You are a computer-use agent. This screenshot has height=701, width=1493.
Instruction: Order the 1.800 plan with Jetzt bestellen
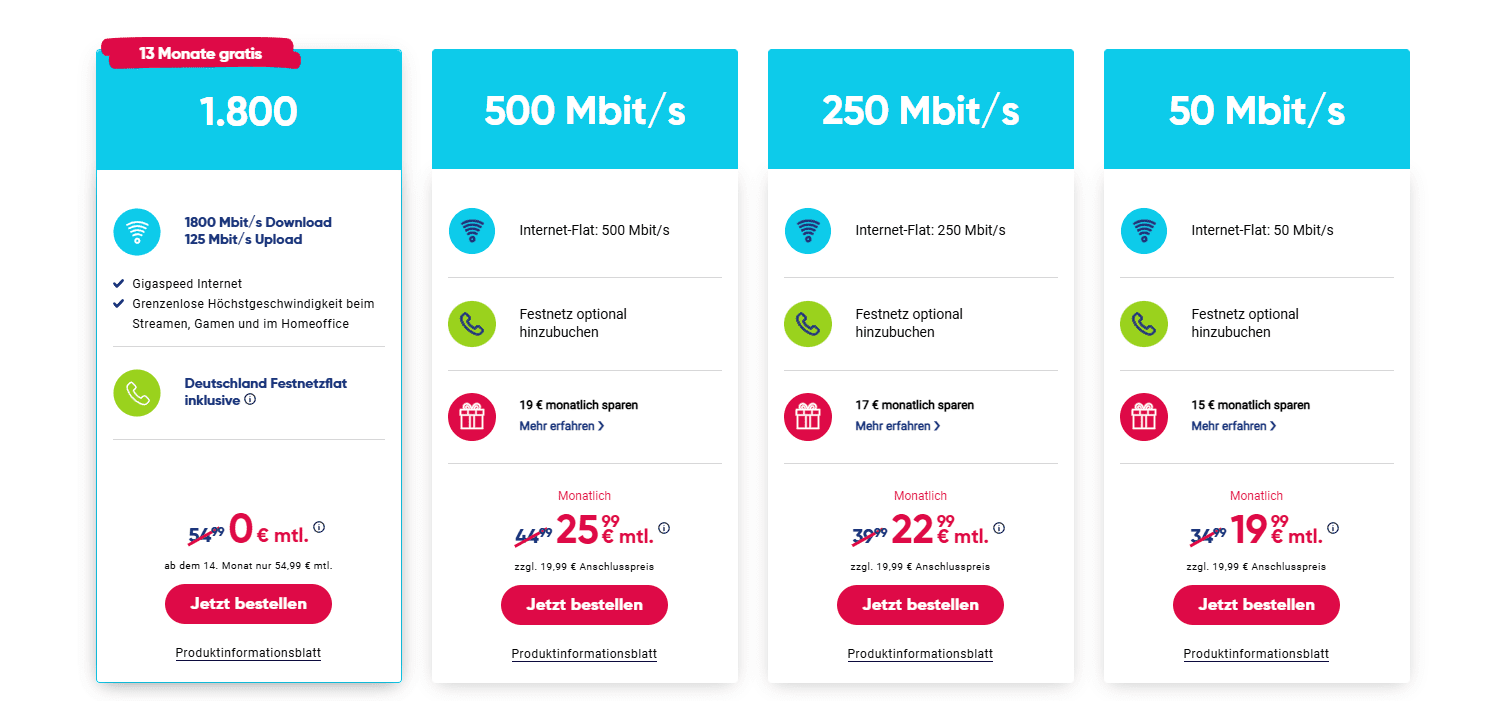(x=248, y=604)
